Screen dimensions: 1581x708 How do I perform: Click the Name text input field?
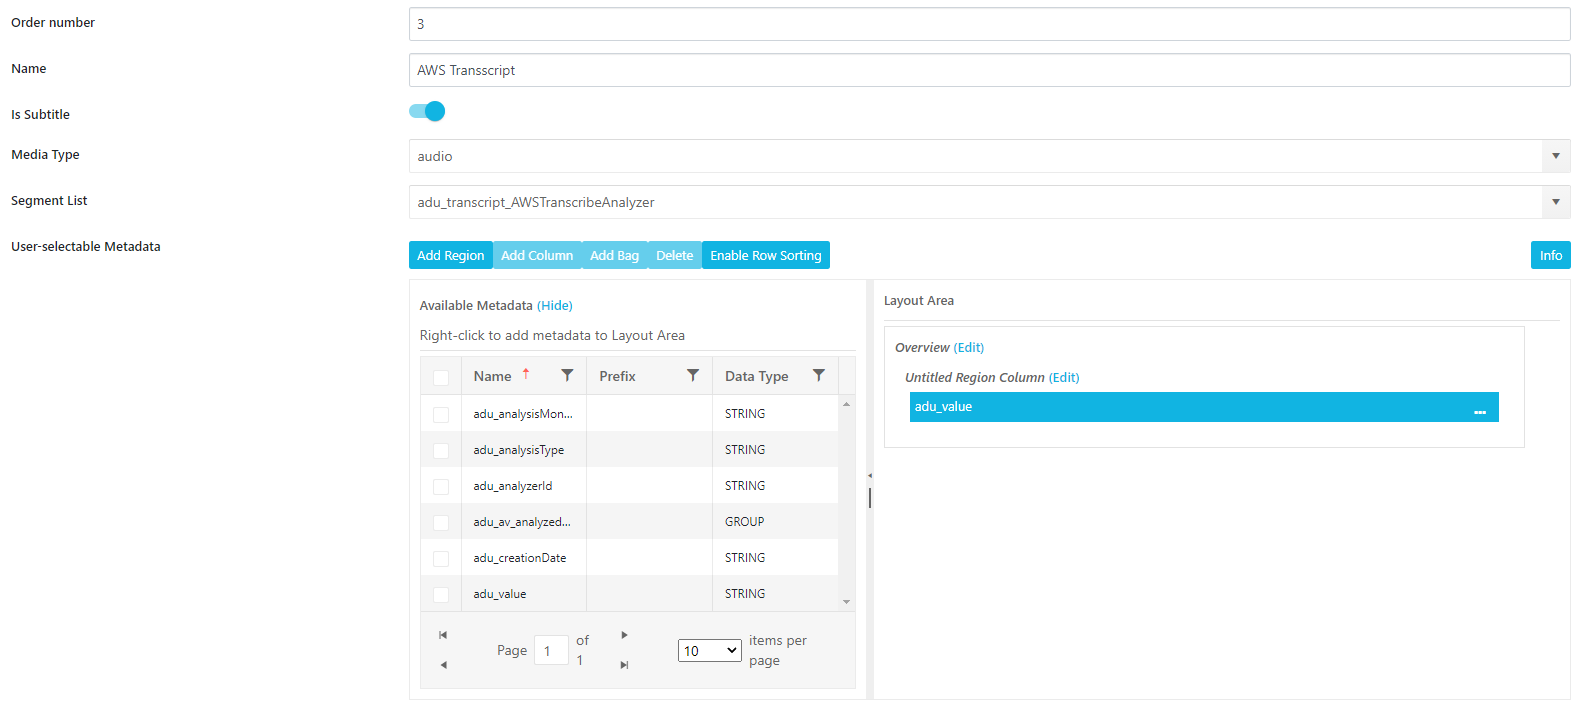tap(989, 70)
